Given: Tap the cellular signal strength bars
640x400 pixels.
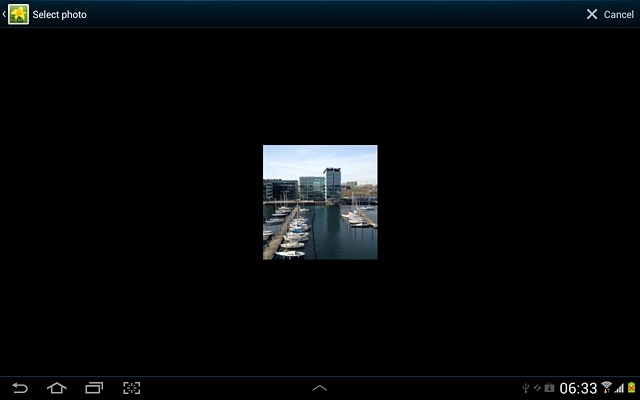Looking at the screenshot, I should (619, 388).
